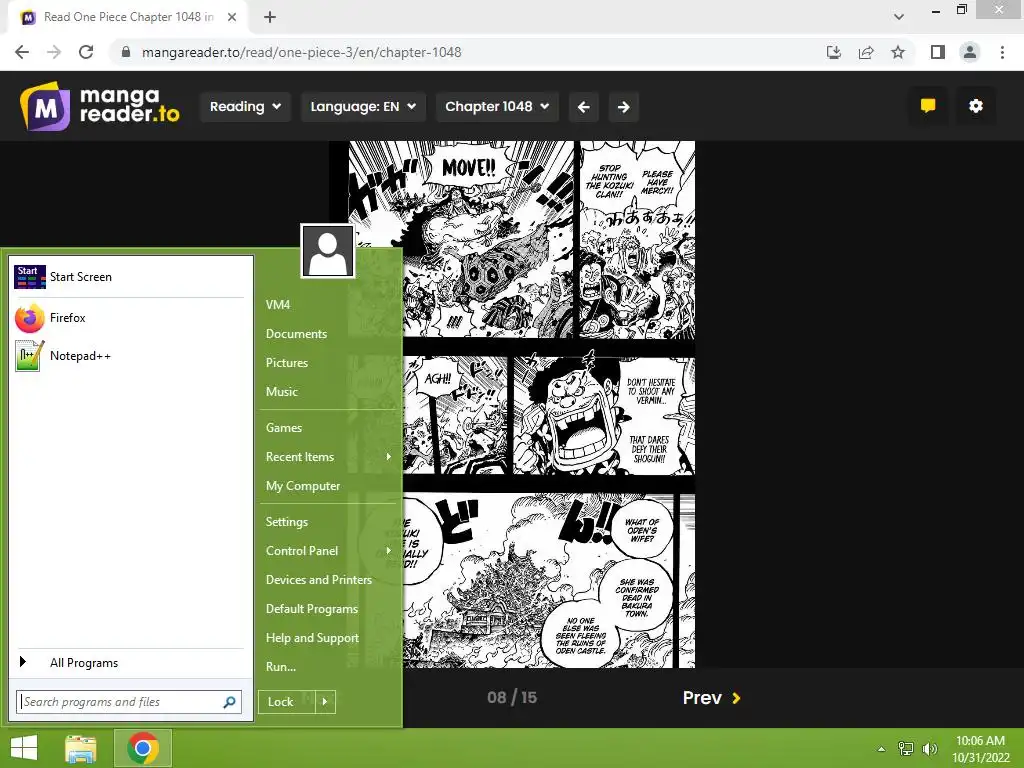Open Devices and Printers
Viewport: 1024px width, 768px height.
[319, 580]
